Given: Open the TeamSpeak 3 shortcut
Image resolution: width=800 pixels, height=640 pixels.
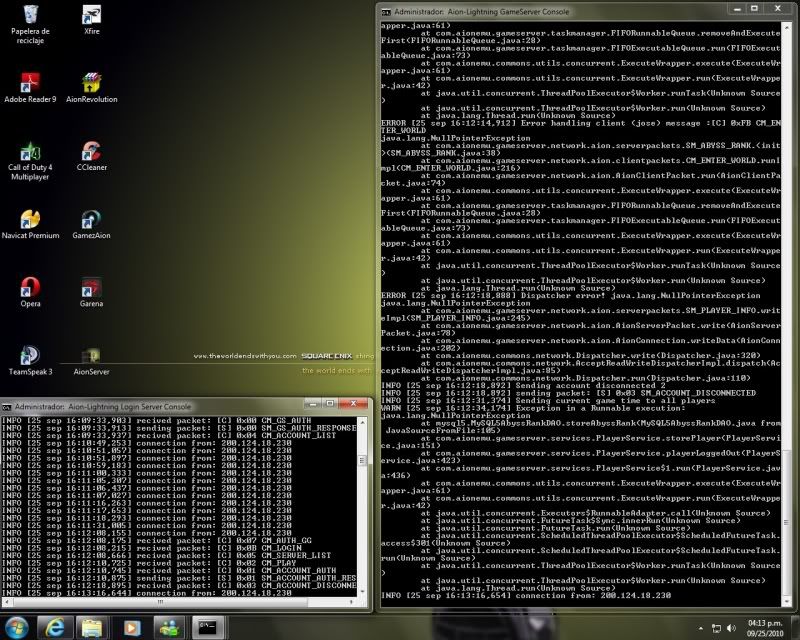Looking at the screenshot, I should (30, 357).
